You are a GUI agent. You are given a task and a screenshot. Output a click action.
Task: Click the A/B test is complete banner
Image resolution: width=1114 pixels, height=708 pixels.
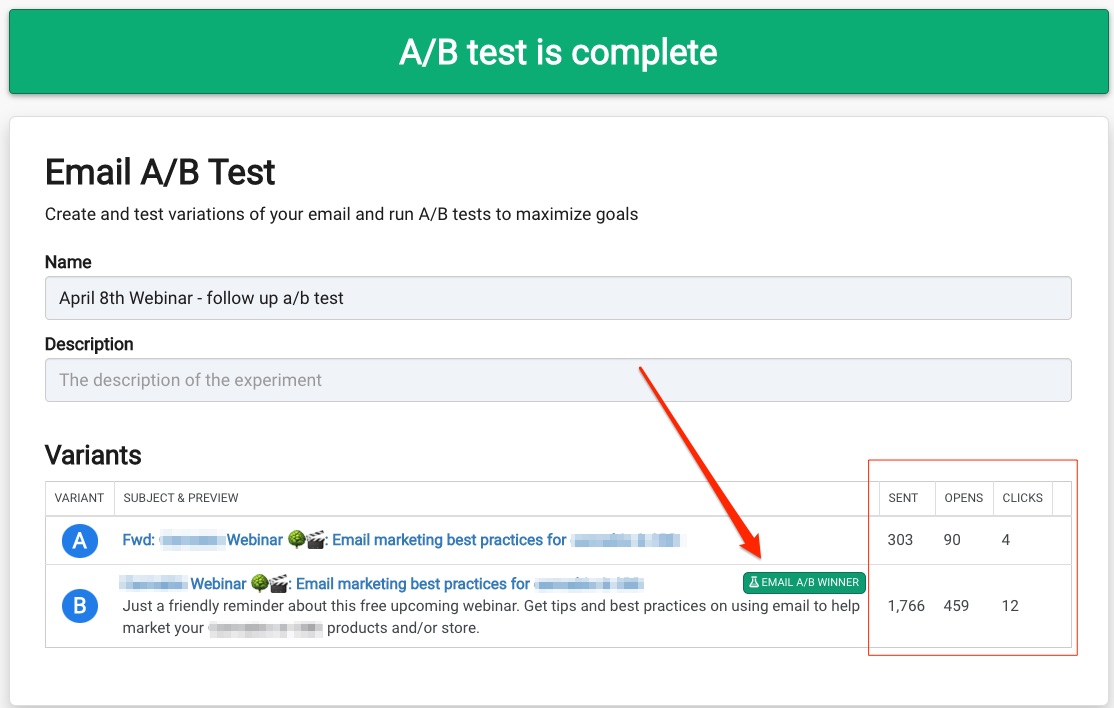[558, 52]
